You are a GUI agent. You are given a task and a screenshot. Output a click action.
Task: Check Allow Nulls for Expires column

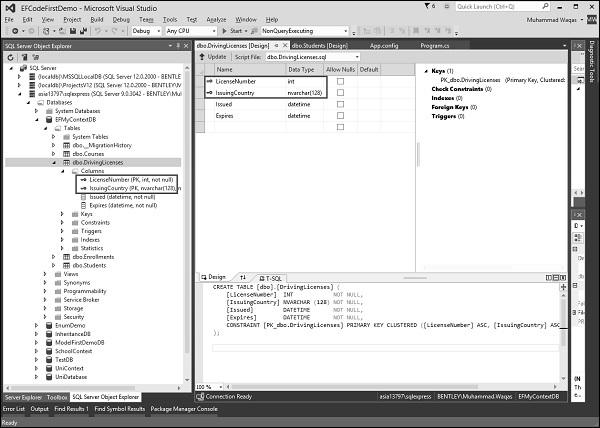point(341,116)
